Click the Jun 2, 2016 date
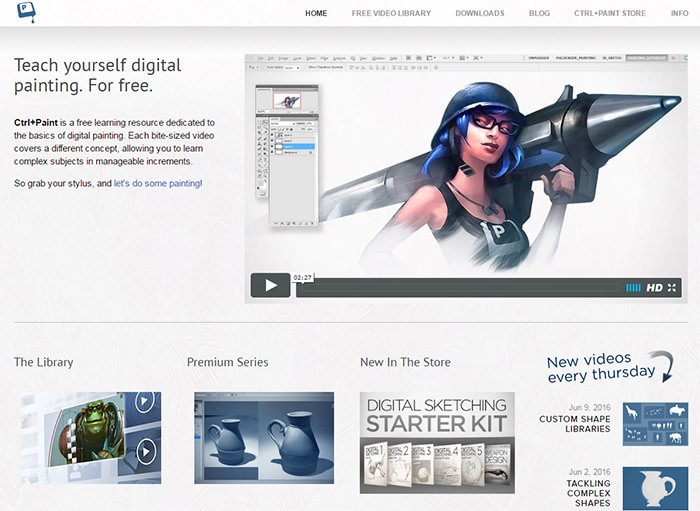700x511 pixels. coord(589,472)
